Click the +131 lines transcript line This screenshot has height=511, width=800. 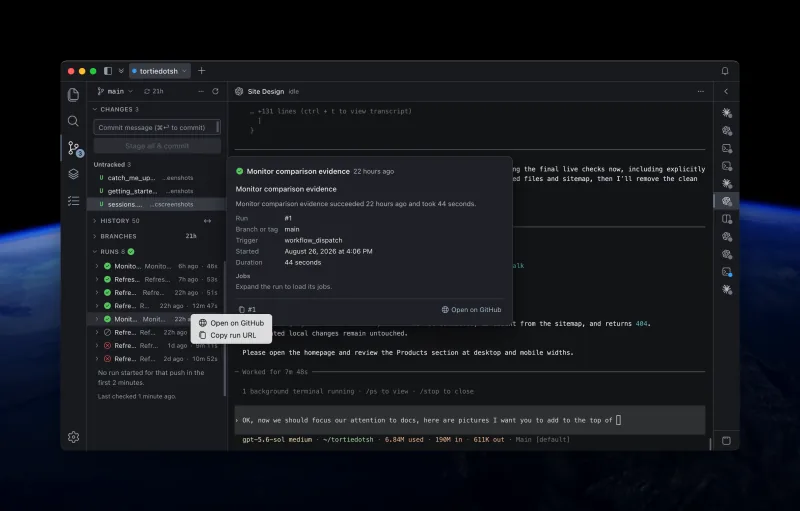tap(331, 111)
